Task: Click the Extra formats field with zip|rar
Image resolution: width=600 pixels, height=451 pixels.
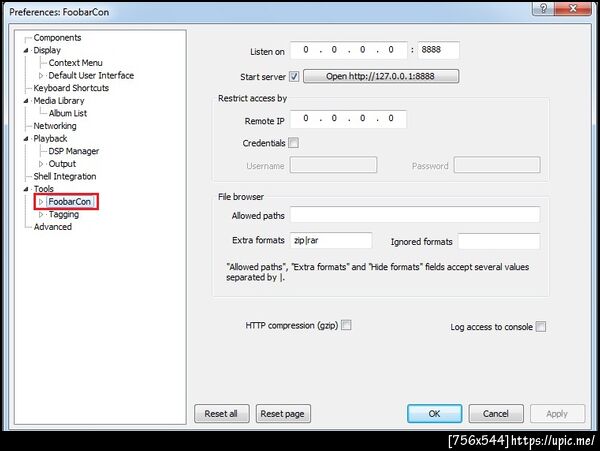Action: (x=331, y=240)
